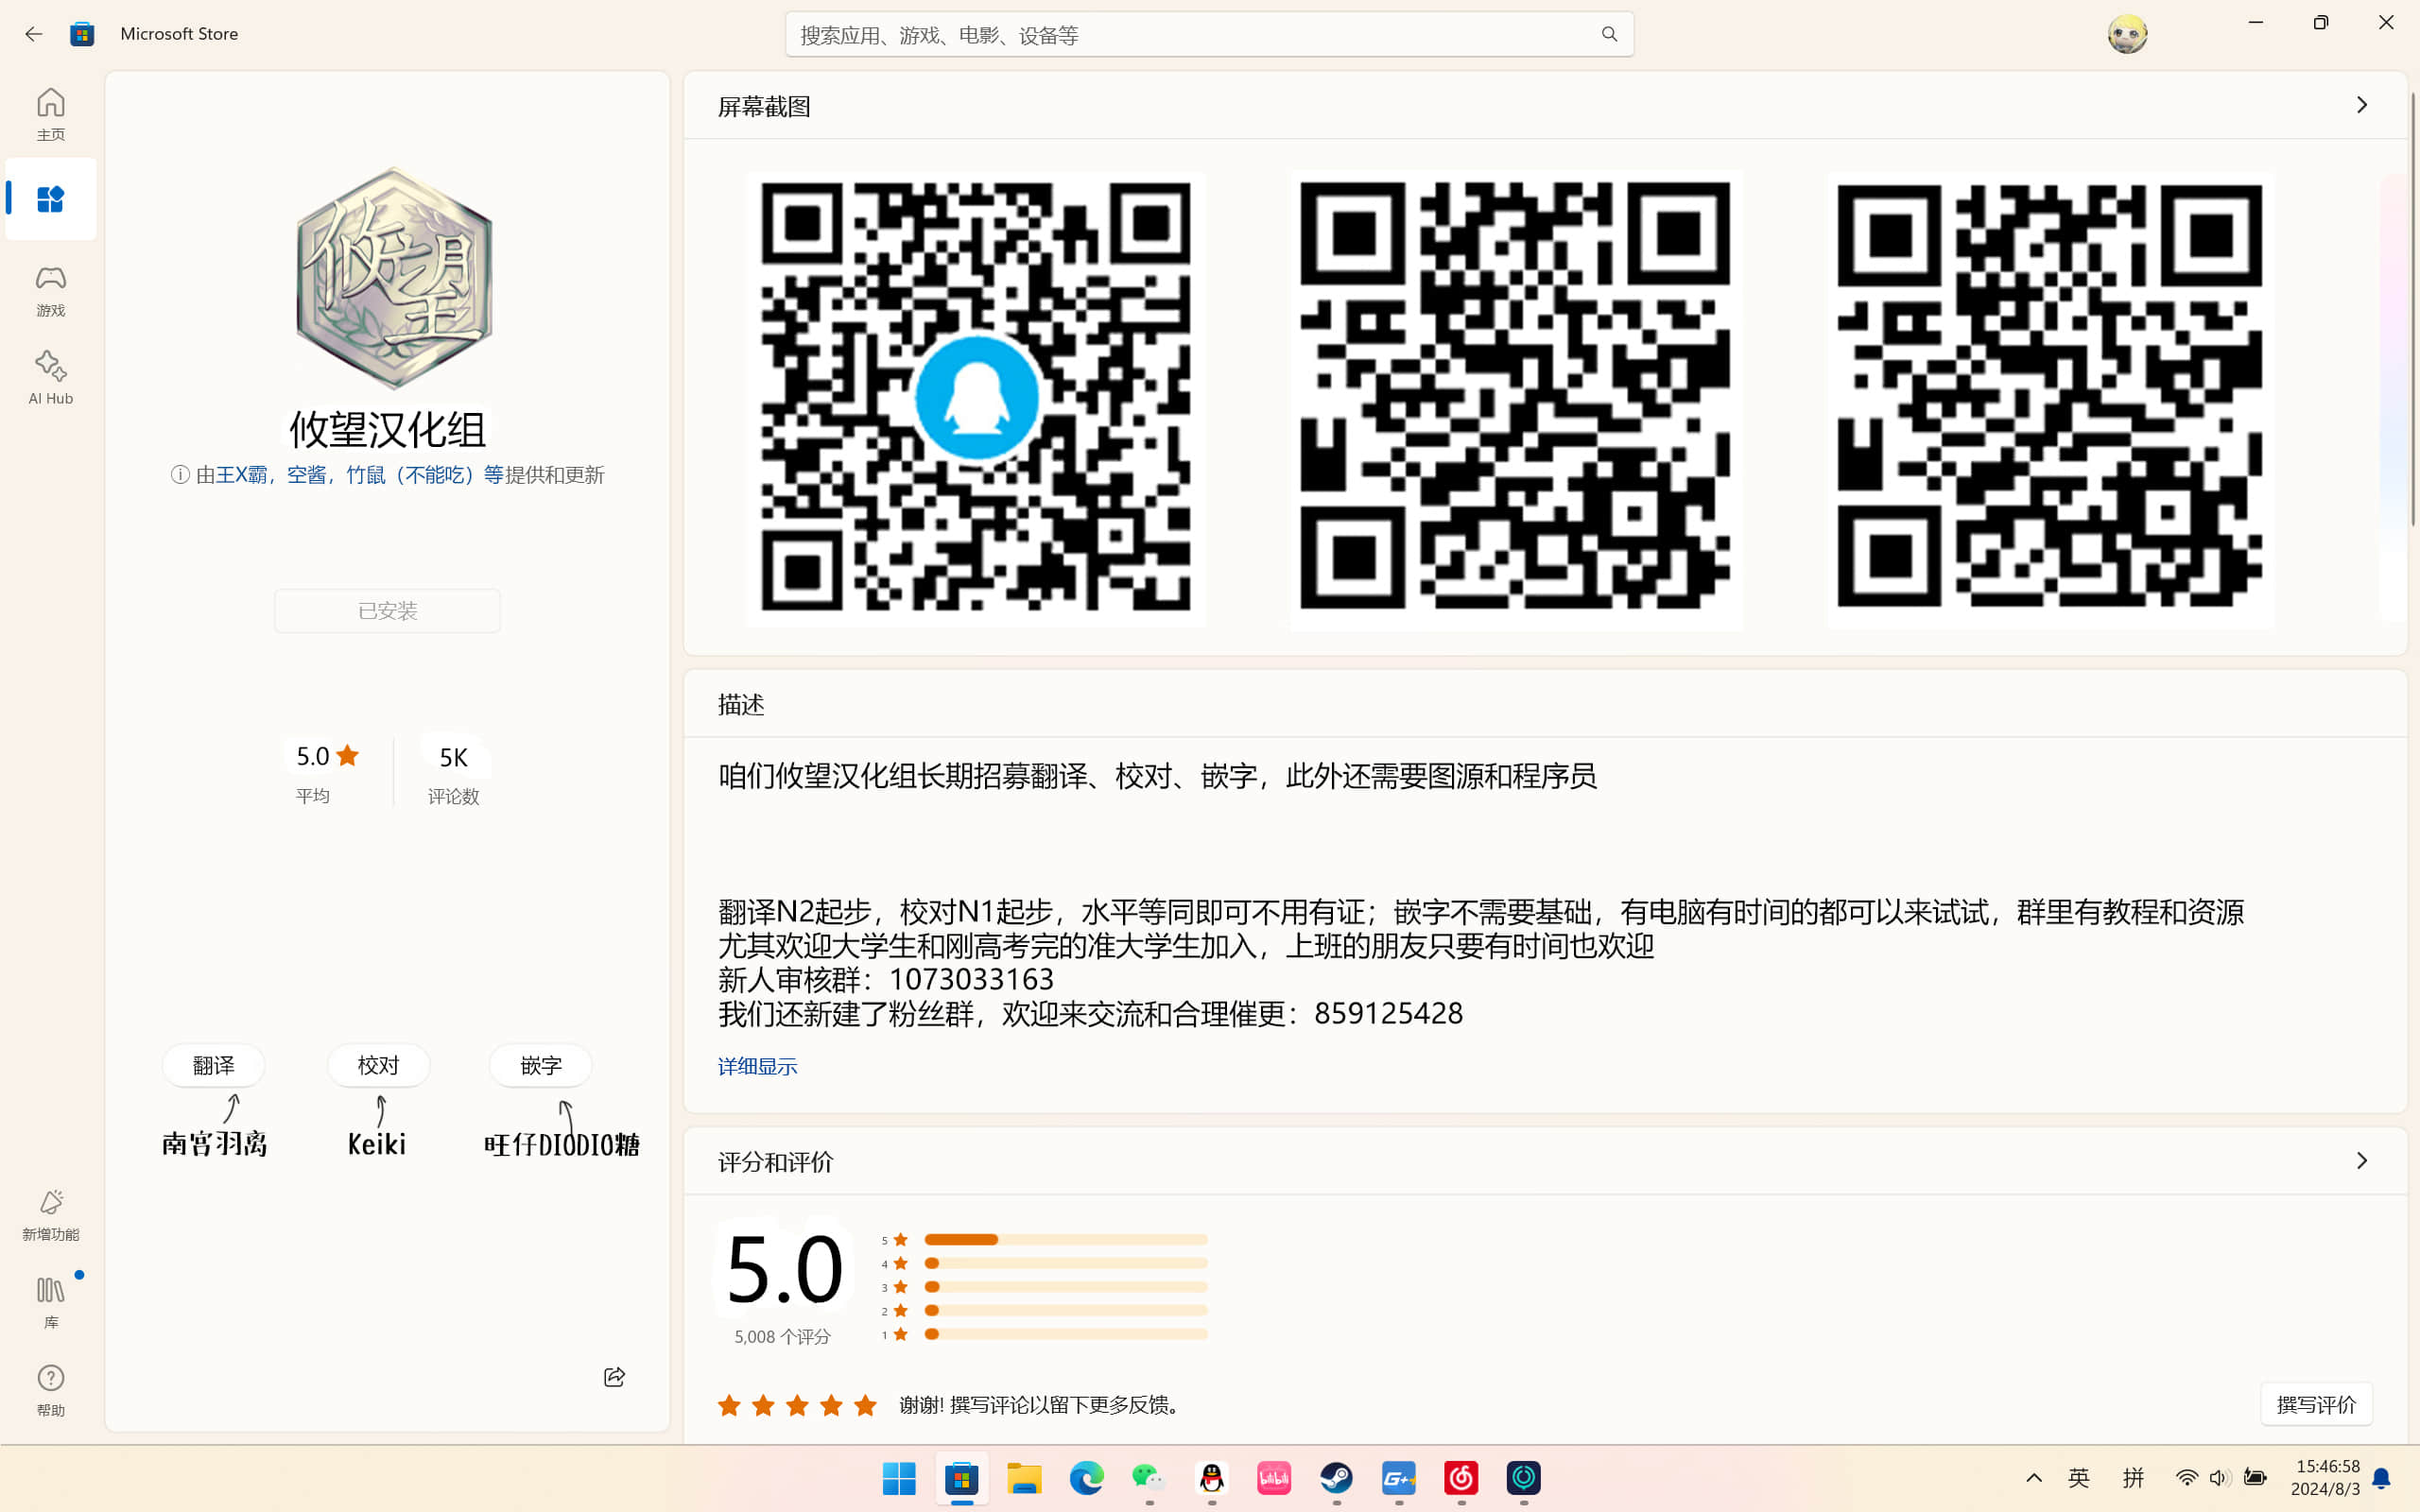The image size is (2420, 1512).
Task: Open the Help (帮助) page
Action: click(50, 1389)
